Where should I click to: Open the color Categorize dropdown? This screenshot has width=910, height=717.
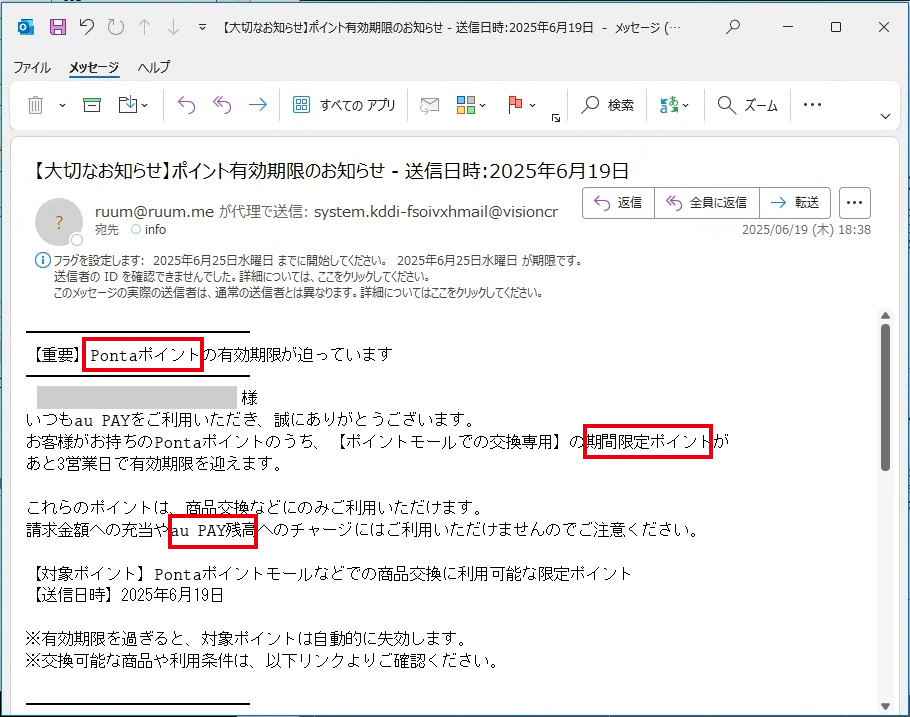click(x=471, y=105)
